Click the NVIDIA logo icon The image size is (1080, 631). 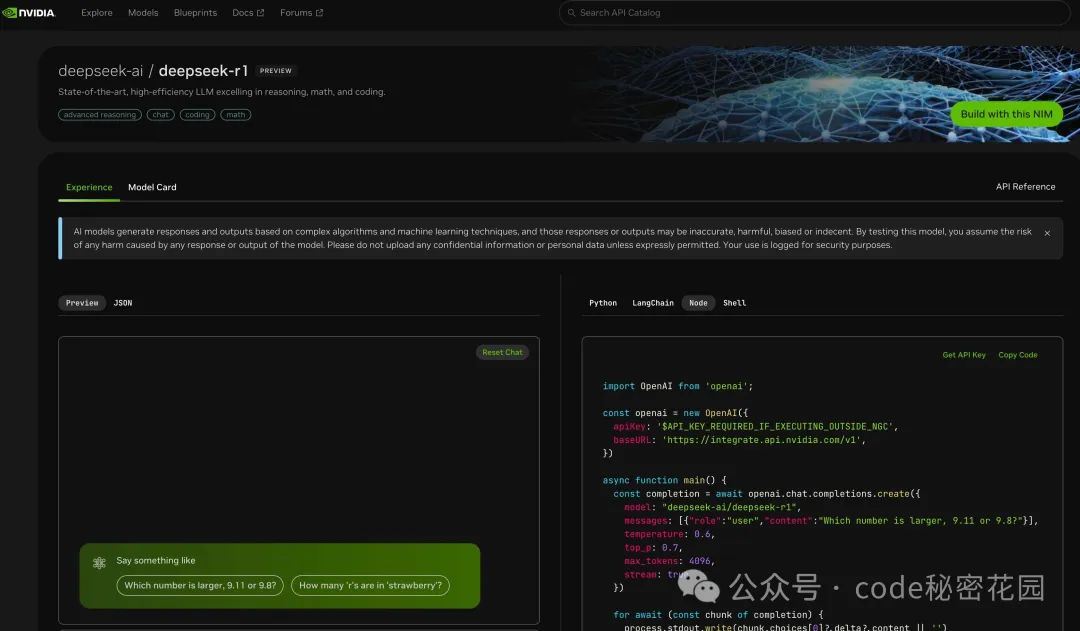[x=10, y=13]
